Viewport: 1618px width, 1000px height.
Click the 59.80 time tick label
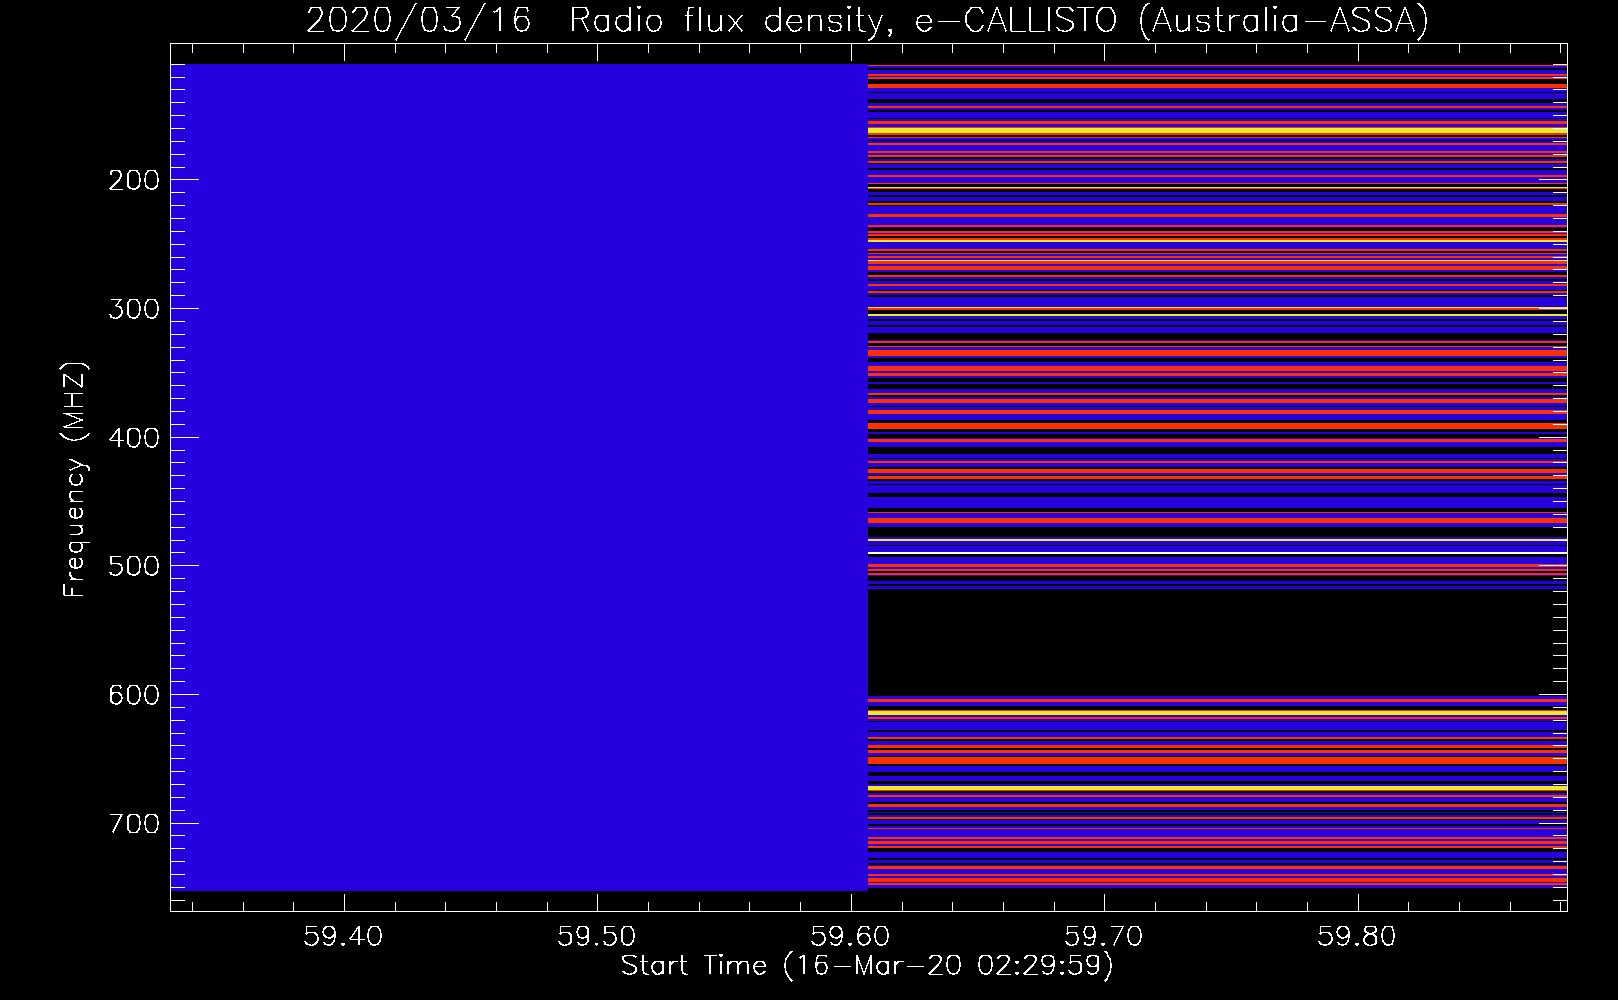(x=1358, y=936)
